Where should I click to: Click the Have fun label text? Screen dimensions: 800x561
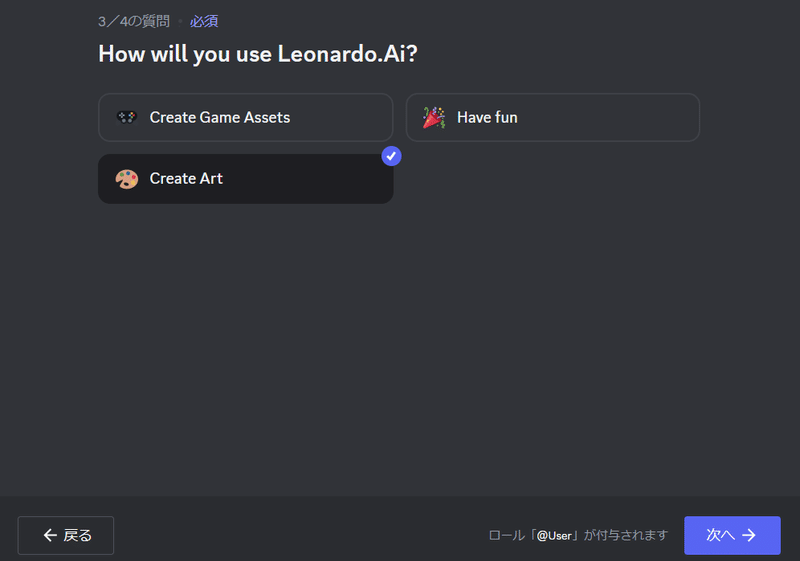point(487,118)
